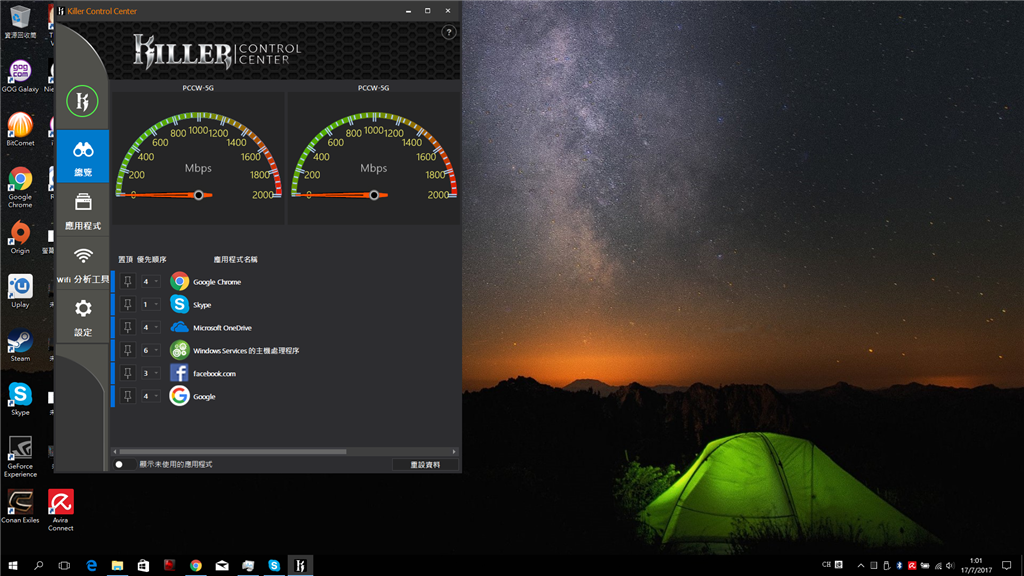Toggle 顯示未使用的應用程式 switch

coord(123,464)
